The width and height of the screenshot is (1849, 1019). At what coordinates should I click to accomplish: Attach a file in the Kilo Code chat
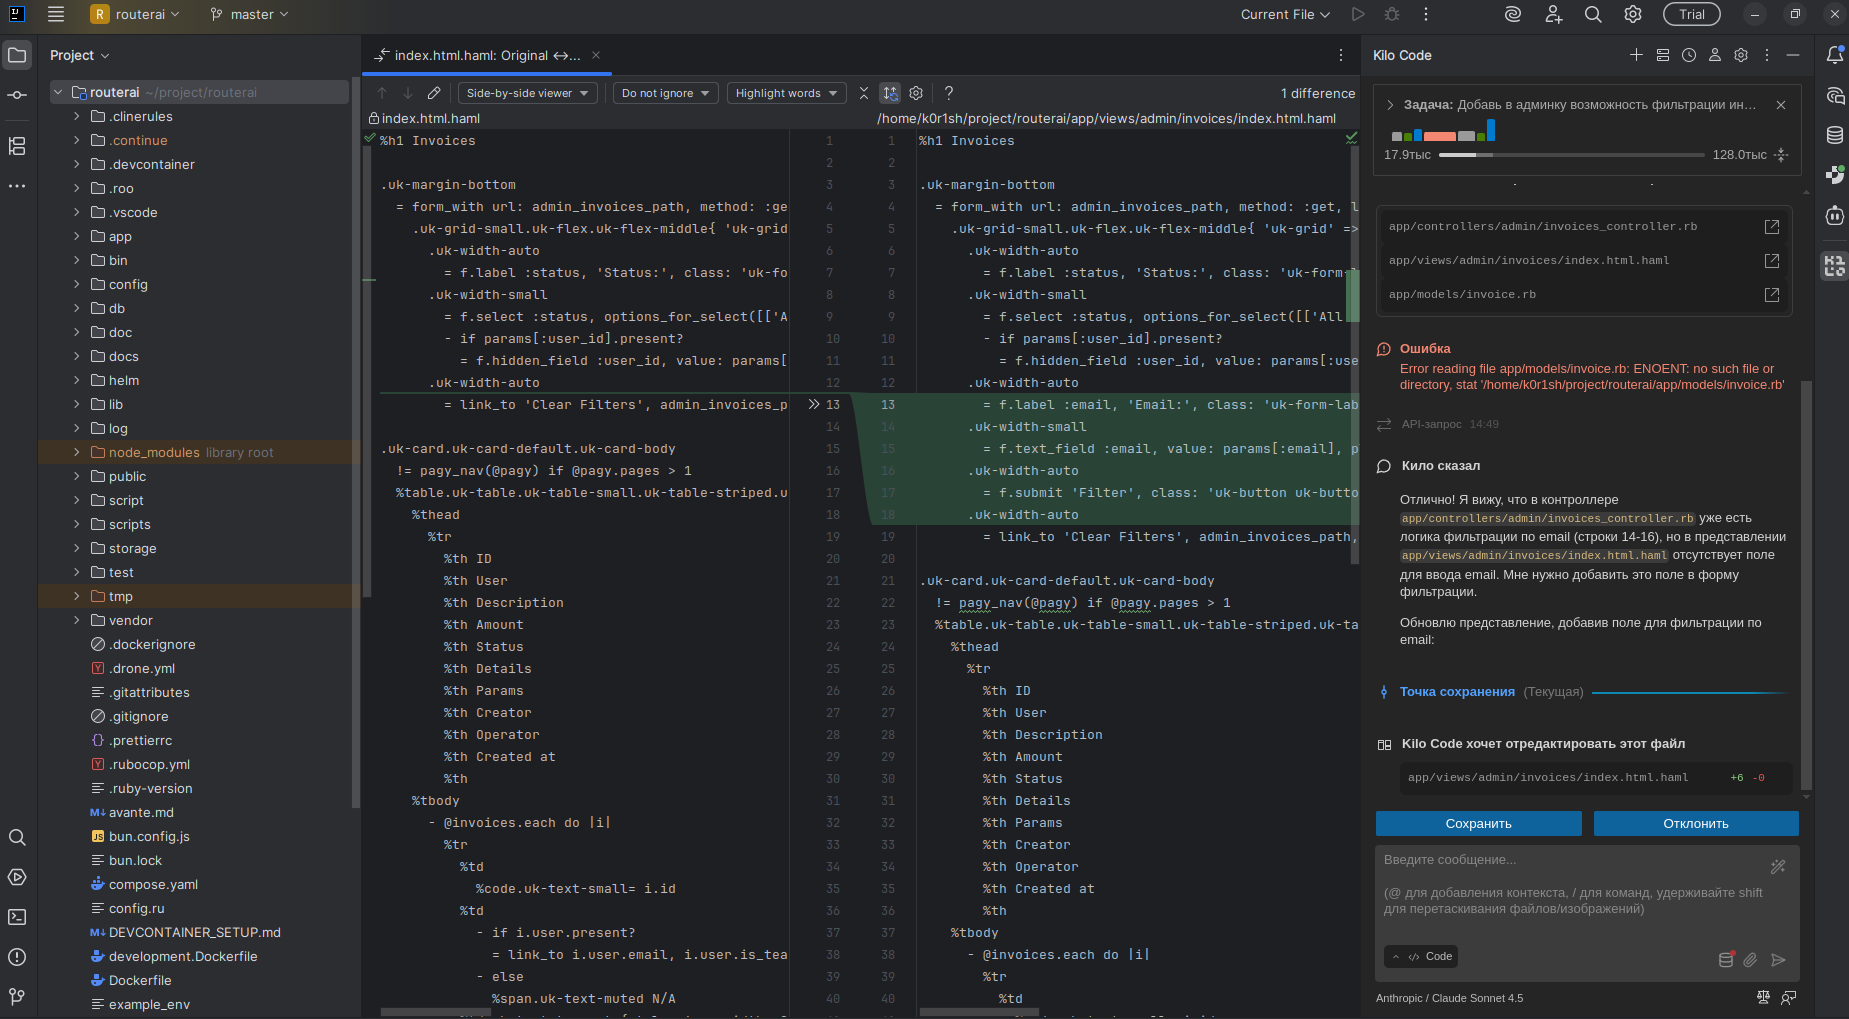tap(1751, 960)
